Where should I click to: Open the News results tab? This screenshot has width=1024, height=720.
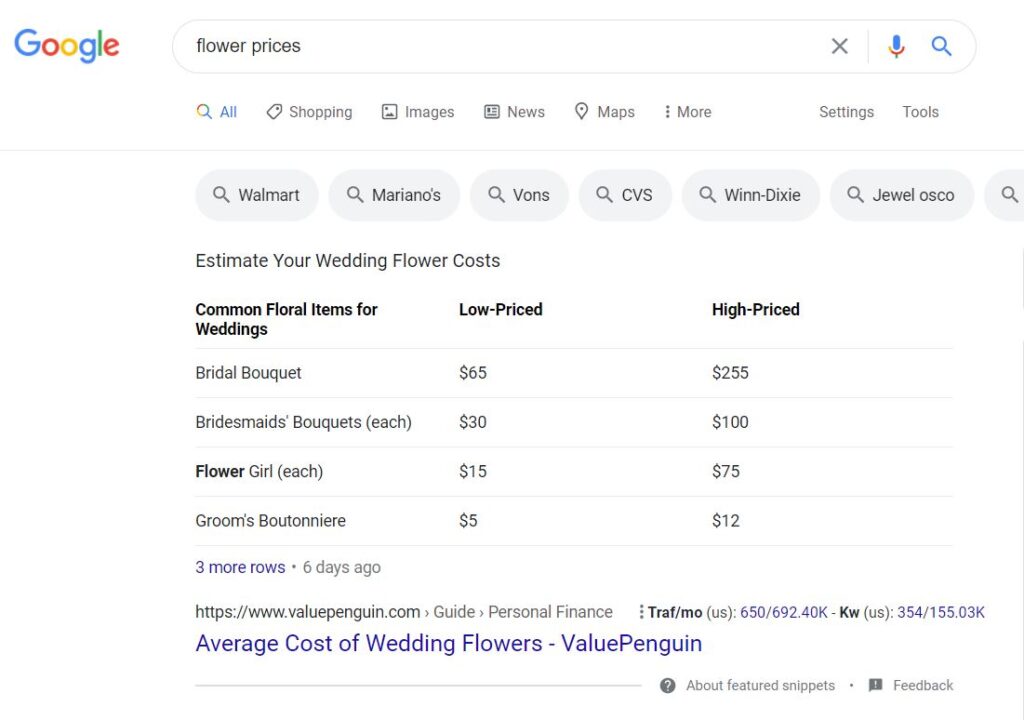pos(514,112)
